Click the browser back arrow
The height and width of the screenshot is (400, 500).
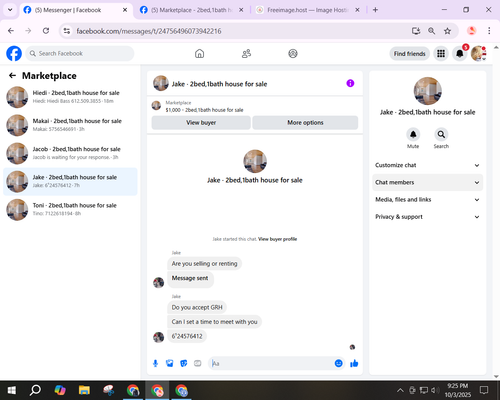pos(11,31)
